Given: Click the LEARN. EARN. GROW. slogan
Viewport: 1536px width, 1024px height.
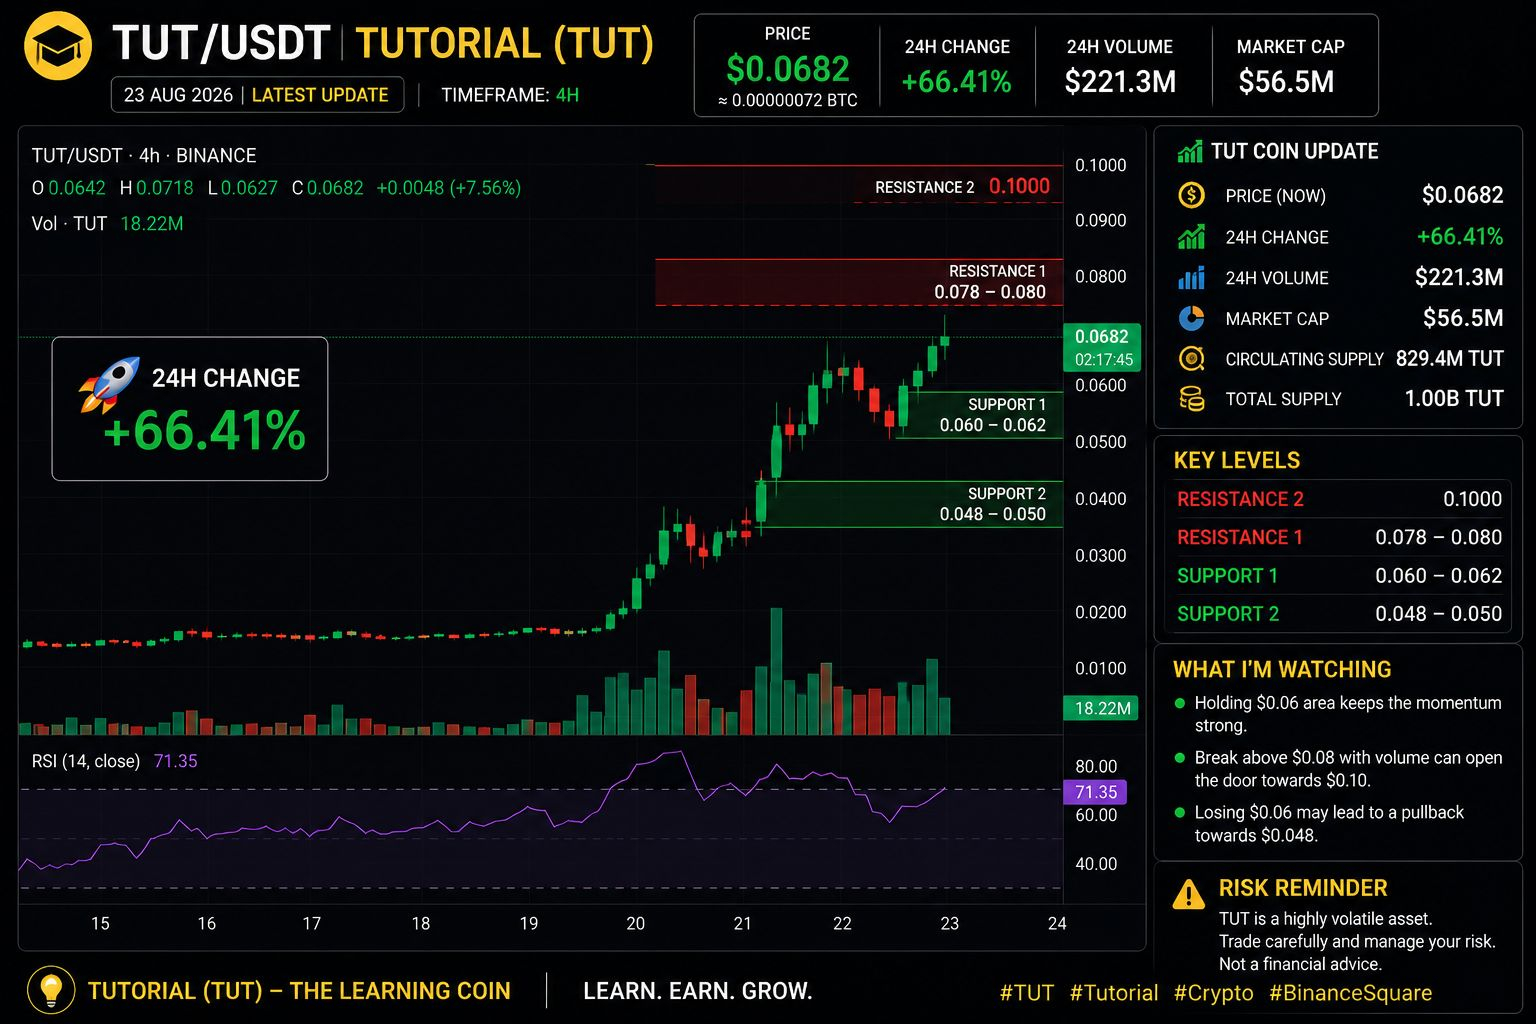Looking at the screenshot, I should click(x=697, y=991).
